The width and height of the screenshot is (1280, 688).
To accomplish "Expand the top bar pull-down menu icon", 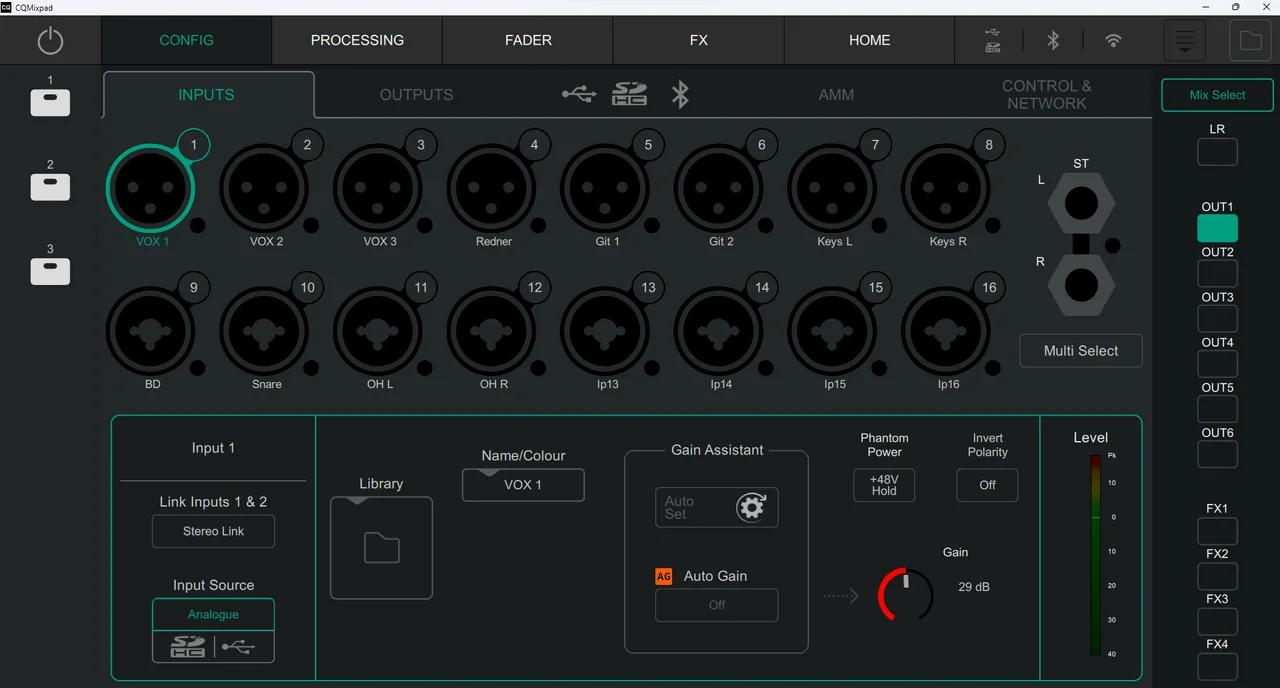I will pos(1185,41).
